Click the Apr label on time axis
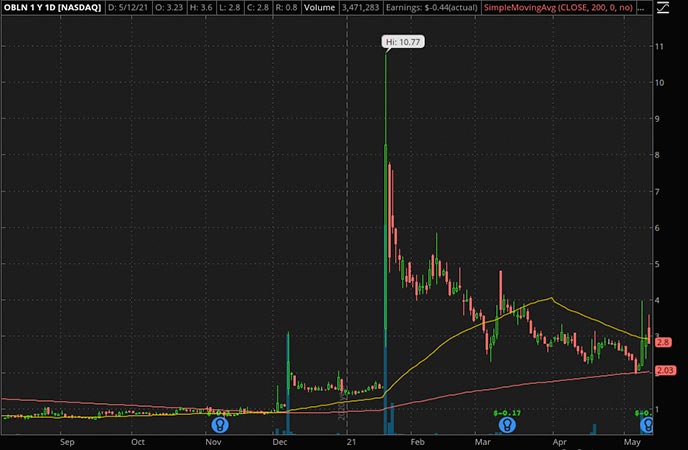This screenshot has width=688, height=450. coord(559,442)
